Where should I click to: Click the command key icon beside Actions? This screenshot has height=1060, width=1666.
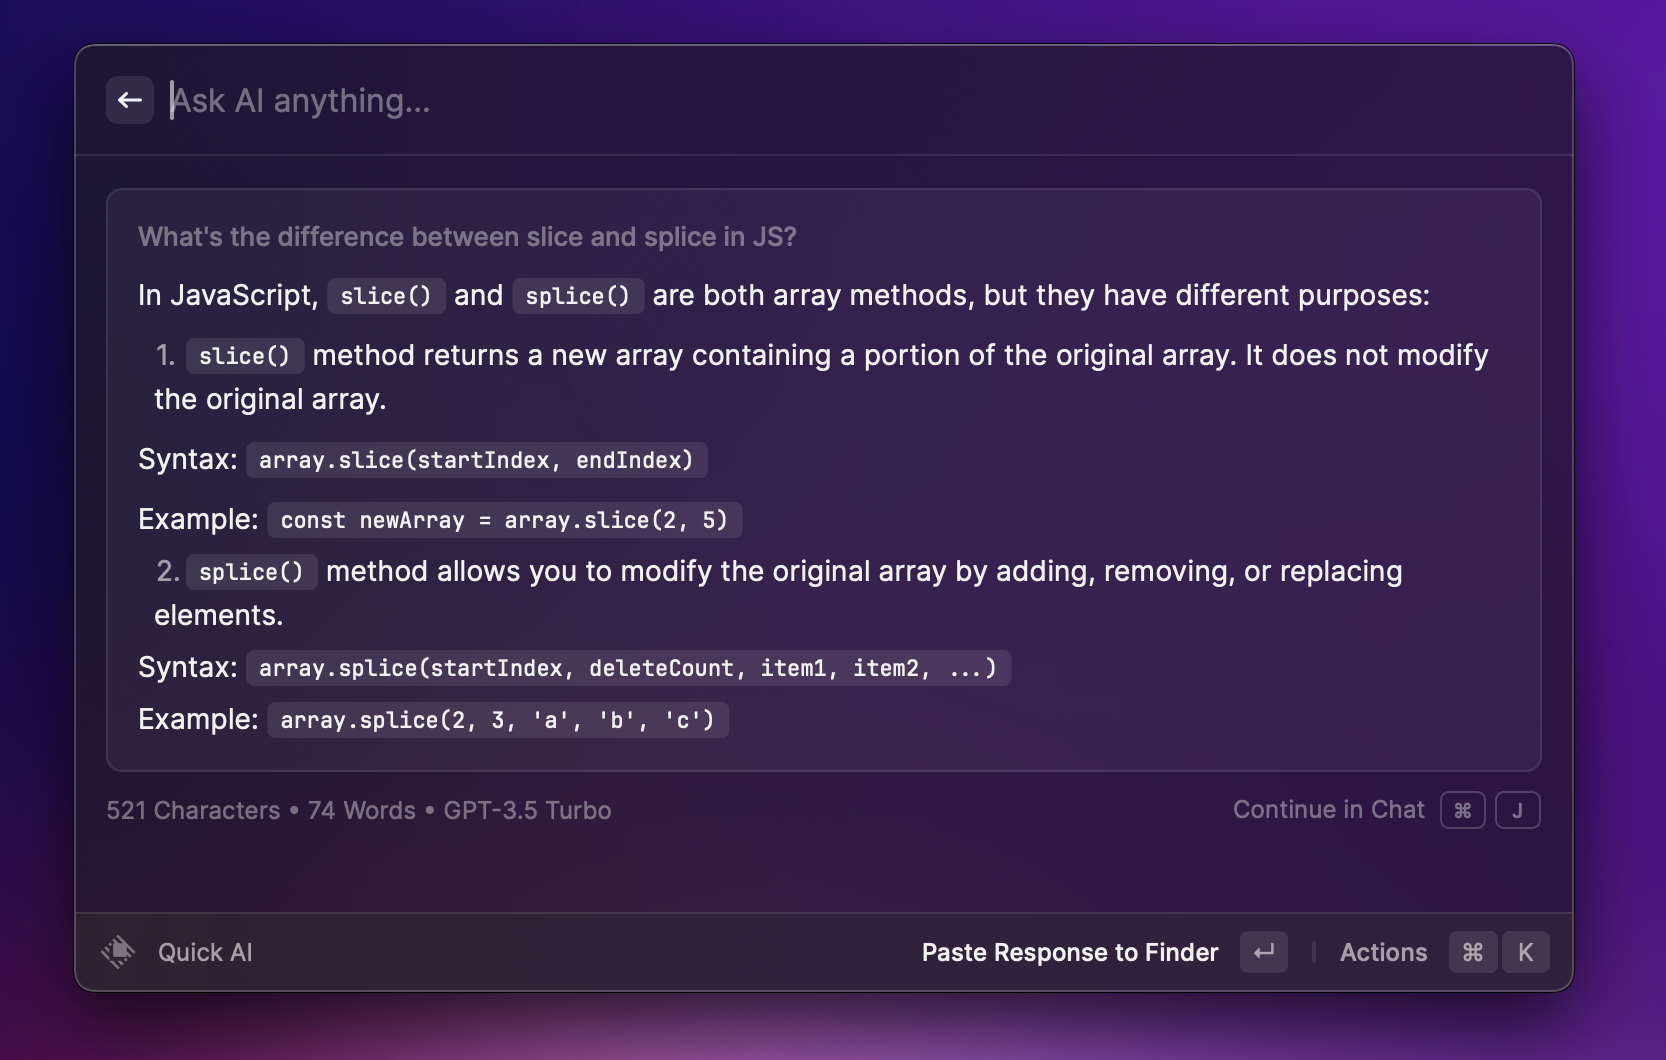click(x=1472, y=952)
